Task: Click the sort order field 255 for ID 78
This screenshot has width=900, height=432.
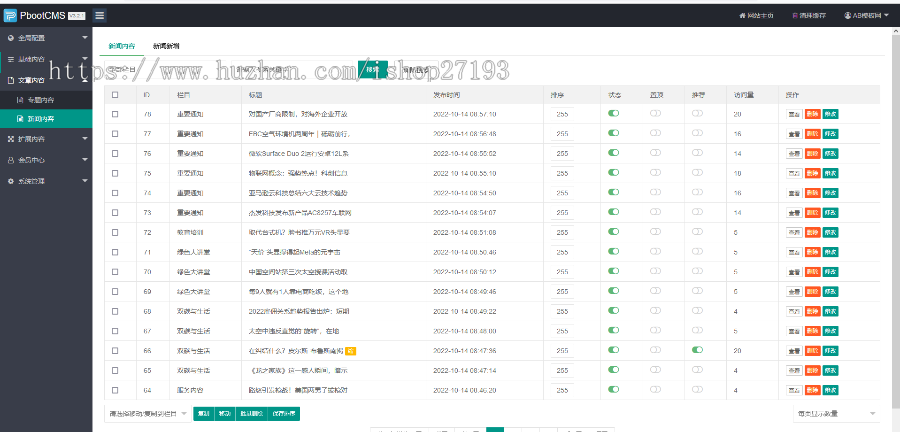Action: point(562,114)
